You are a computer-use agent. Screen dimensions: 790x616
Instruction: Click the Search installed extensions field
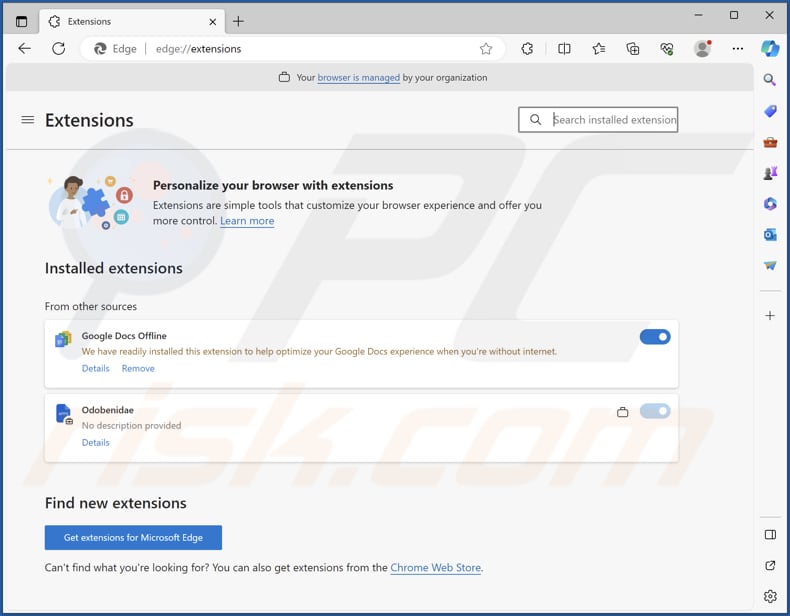(x=613, y=120)
